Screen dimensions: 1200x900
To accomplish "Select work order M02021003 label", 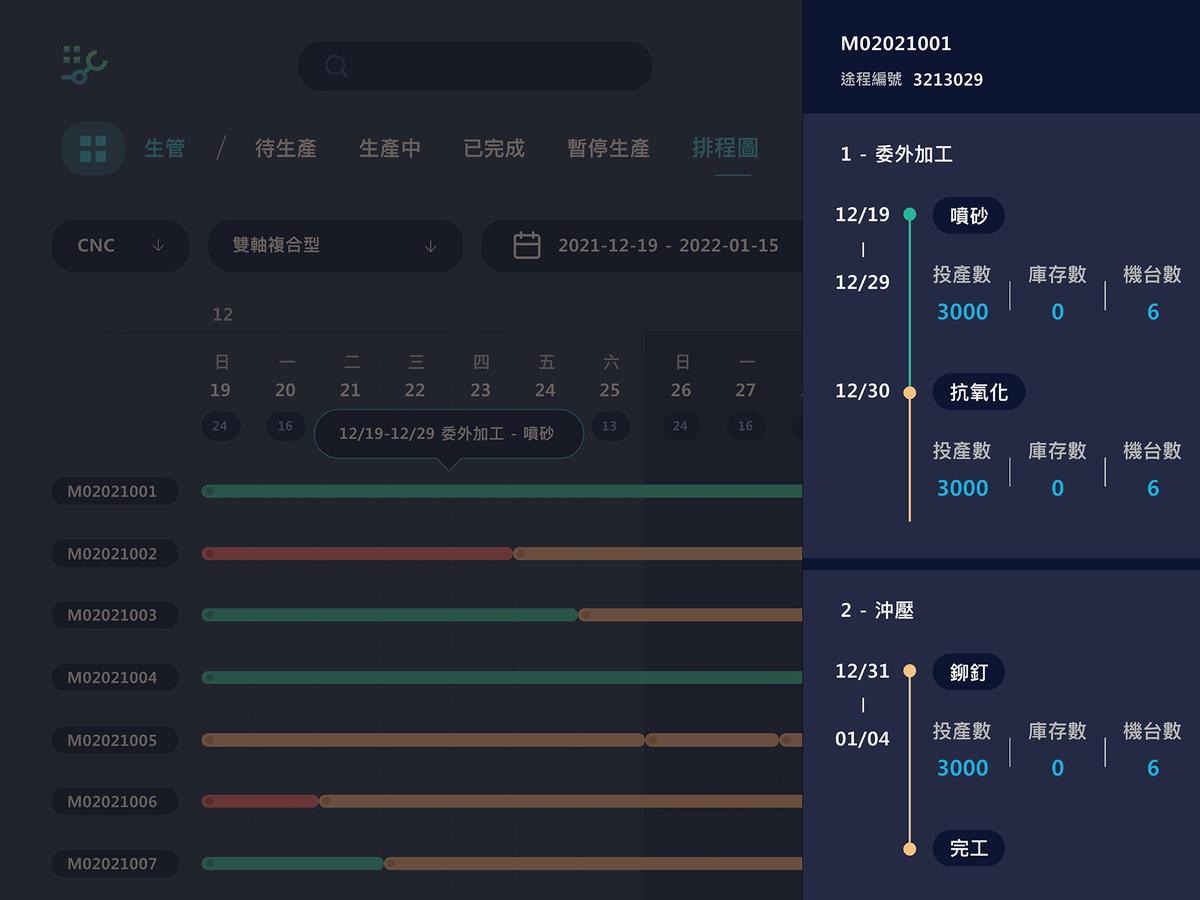I will point(113,615).
